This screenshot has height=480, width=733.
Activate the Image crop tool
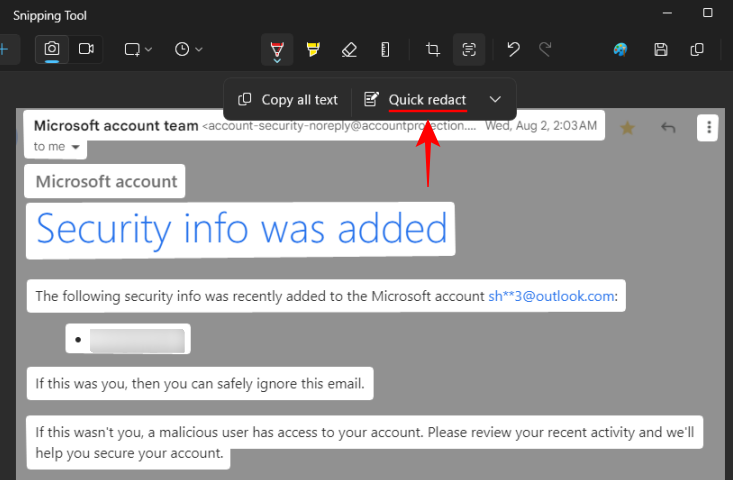433,49
